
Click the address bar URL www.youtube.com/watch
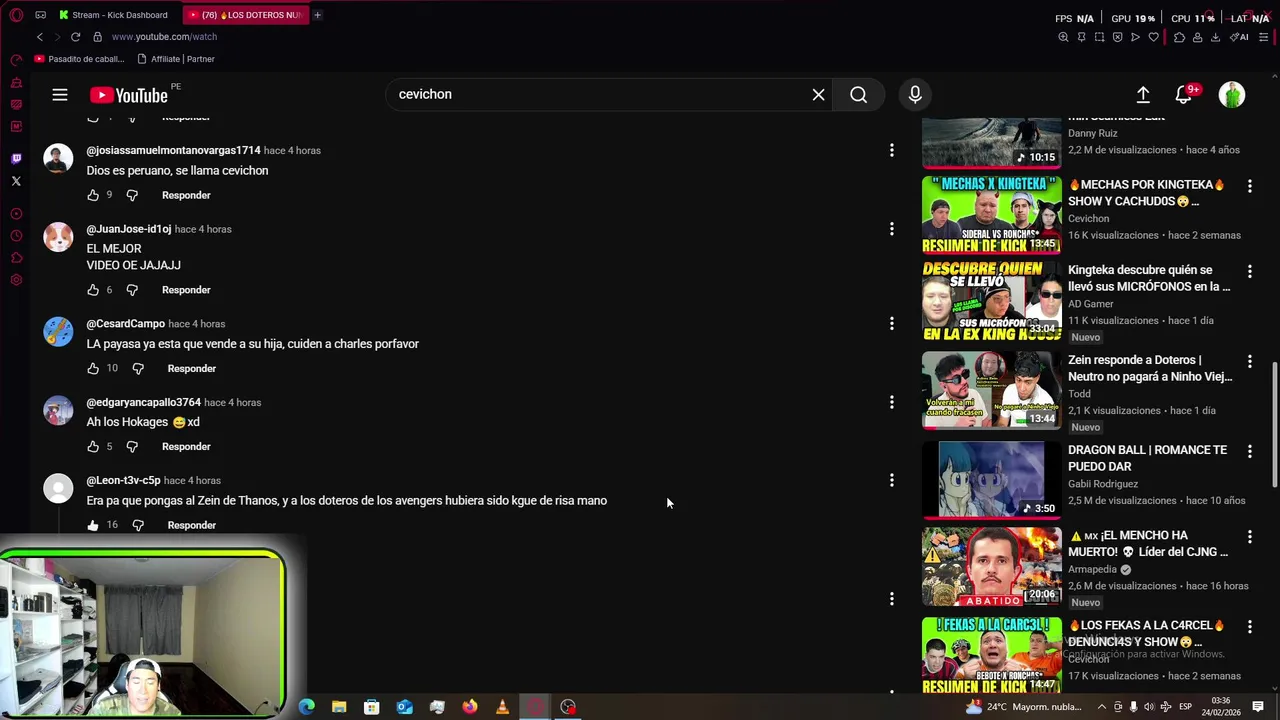164,37
